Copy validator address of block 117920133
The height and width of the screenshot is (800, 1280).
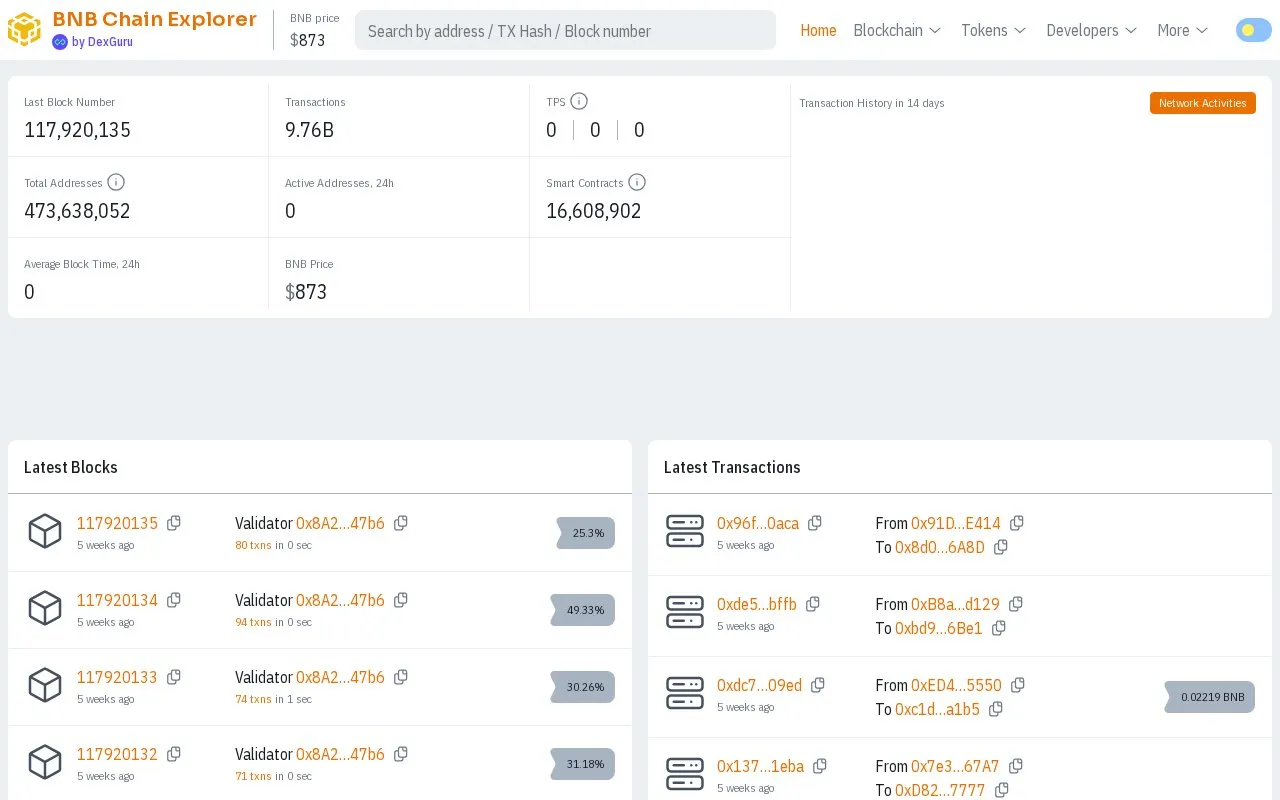coord(401,677)
